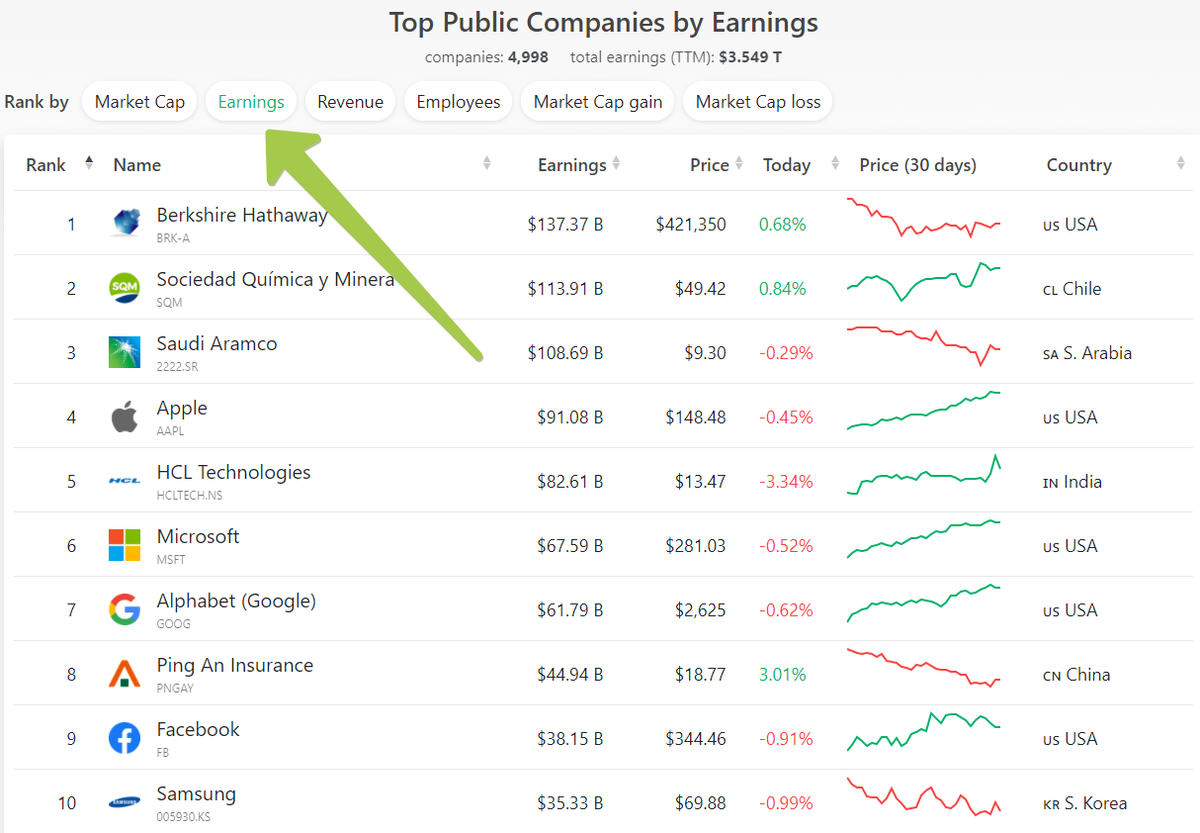Click Berkshire Hathaway 30-day price chart
This screenshot has height=833, width=1200.
point(923,218)
